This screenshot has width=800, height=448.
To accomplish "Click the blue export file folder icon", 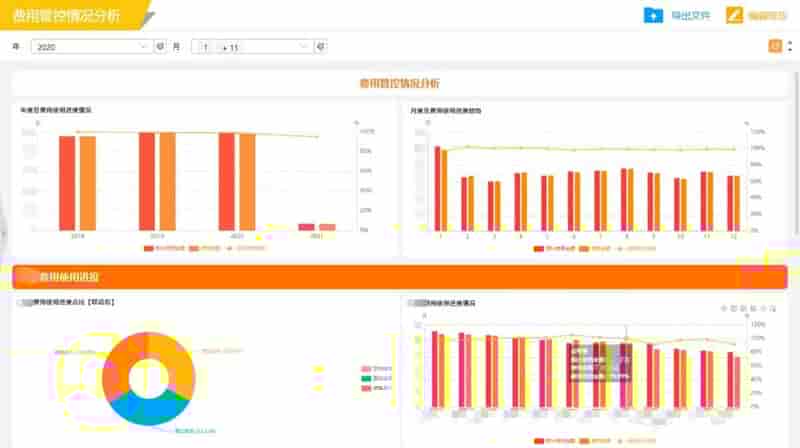I will coord(653,15).
